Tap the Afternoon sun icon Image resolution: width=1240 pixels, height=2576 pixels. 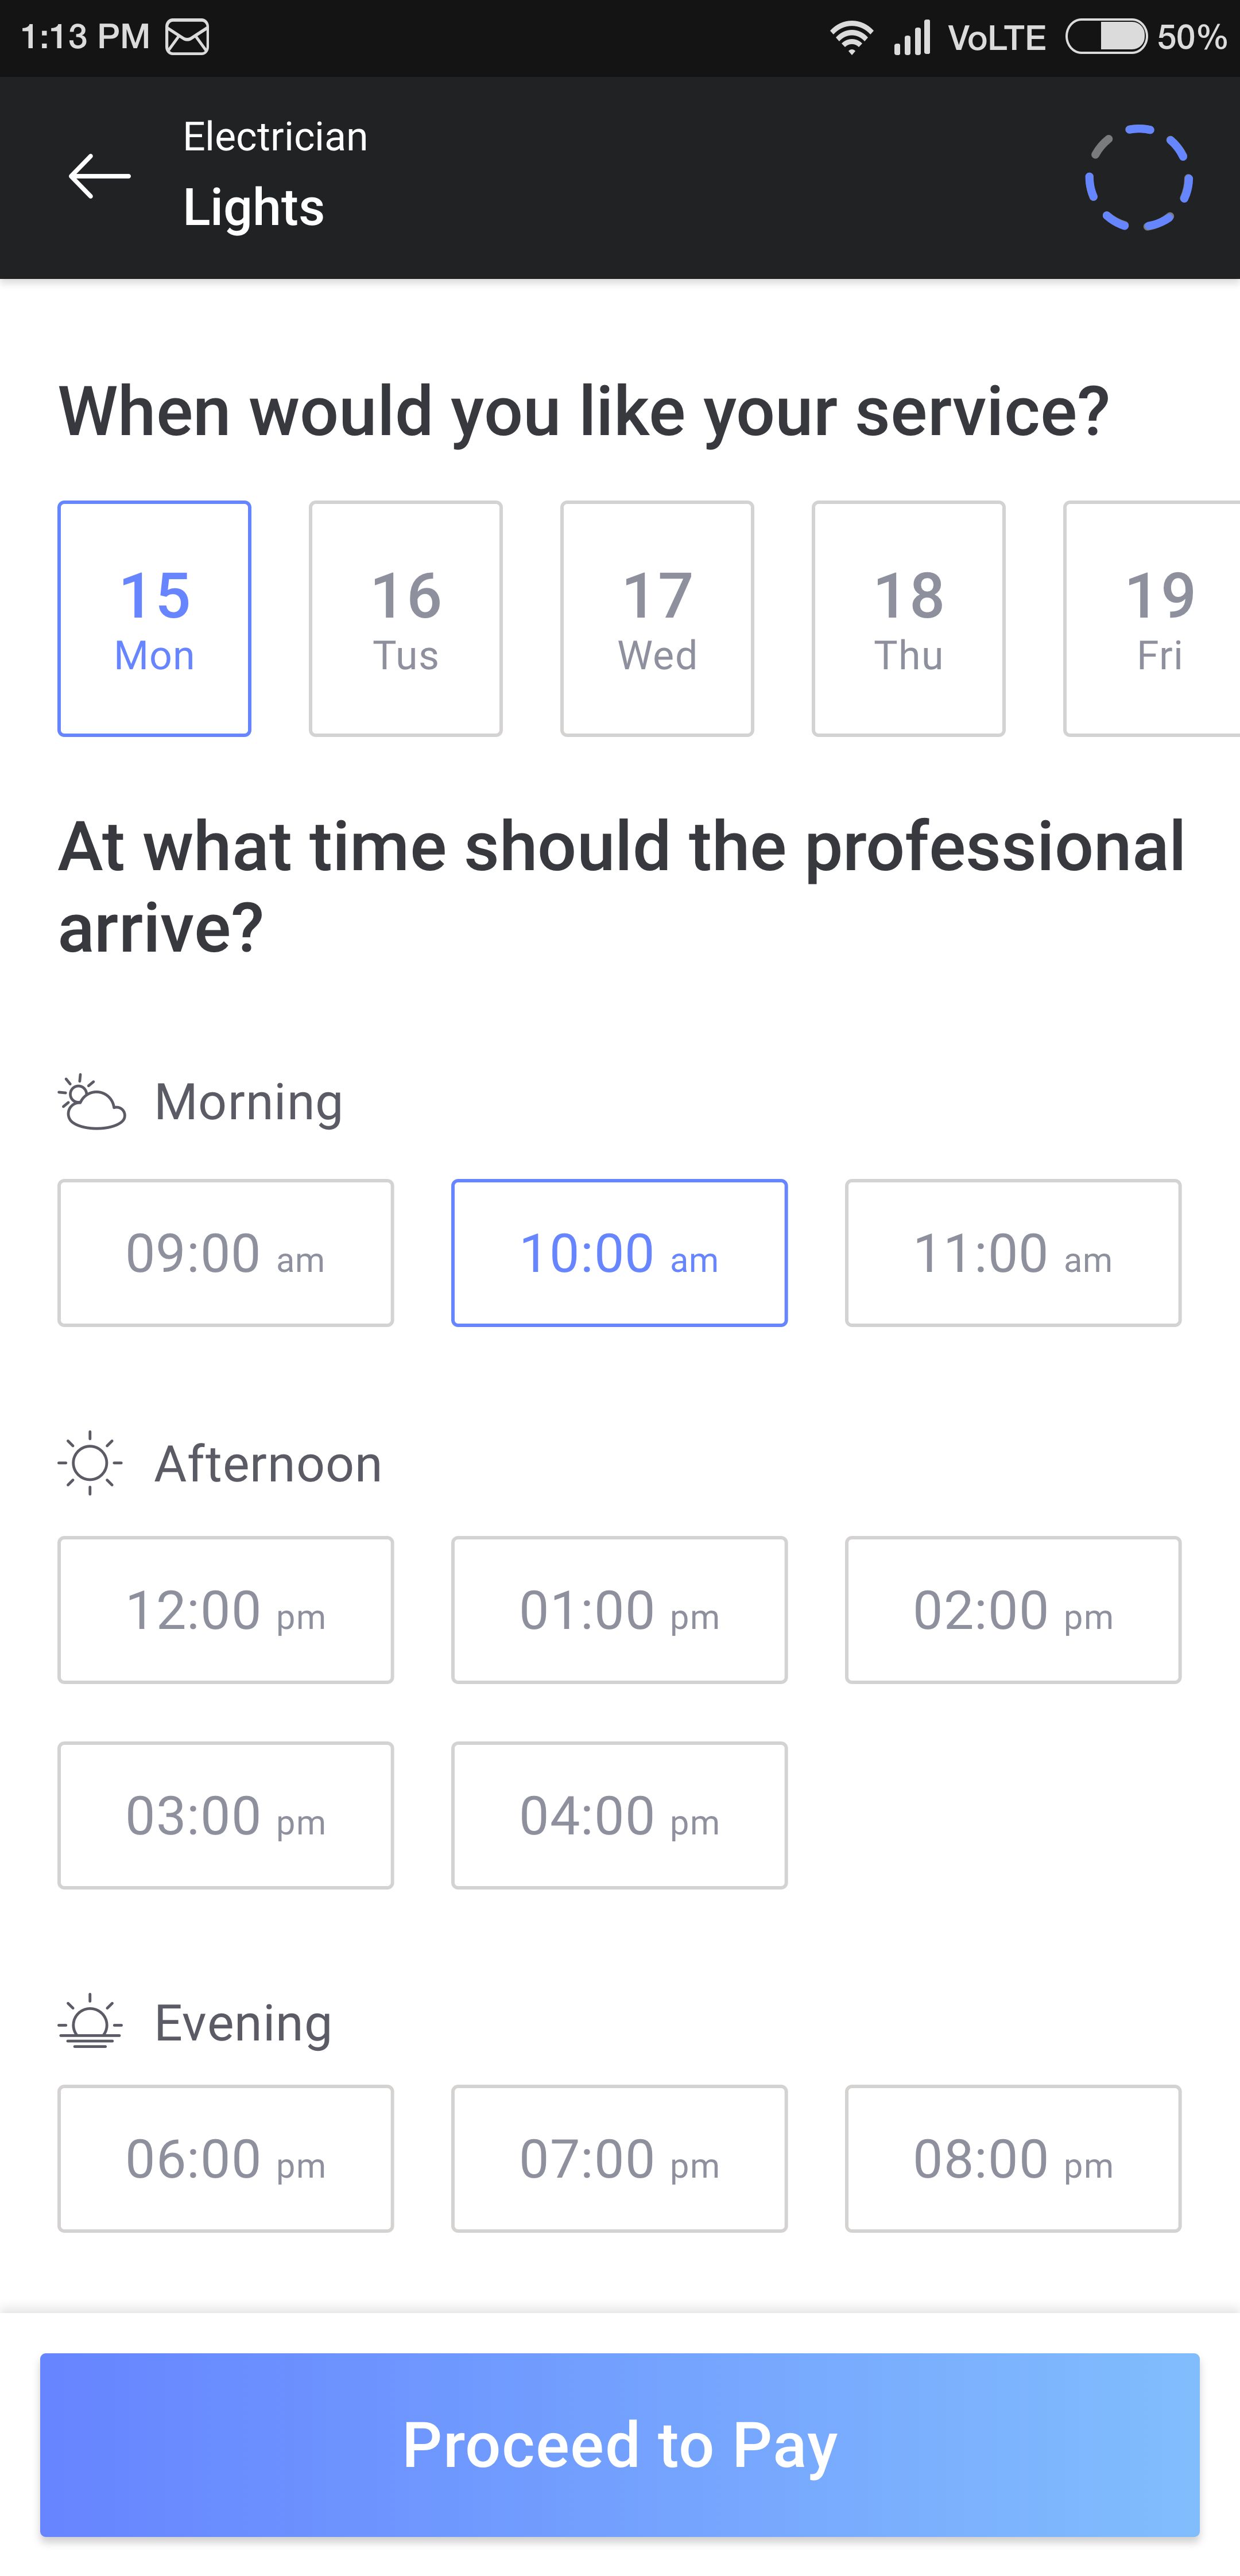pos(90,1463)
